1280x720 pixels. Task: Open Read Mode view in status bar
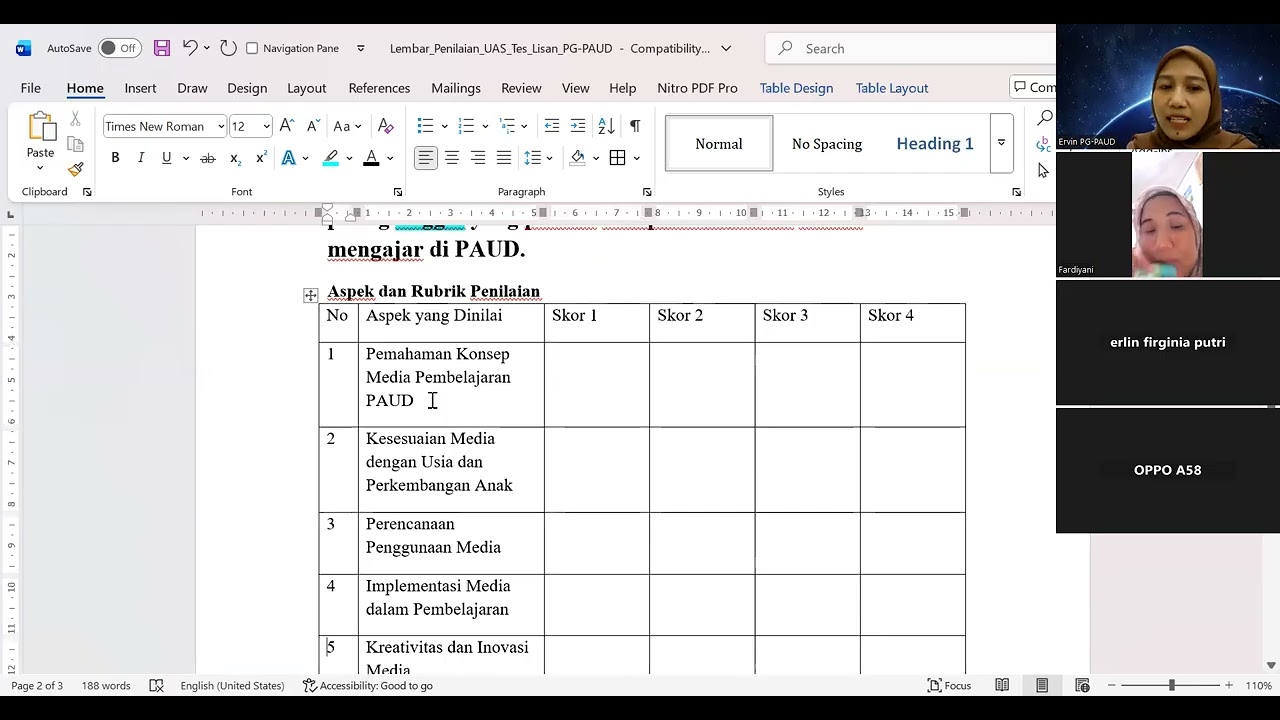pos(1002,685)
